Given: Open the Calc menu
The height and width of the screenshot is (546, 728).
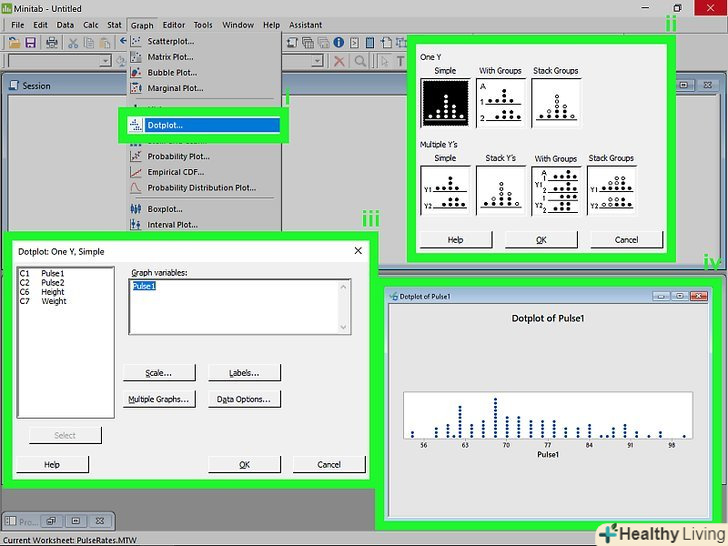Looking at the screenshot, I should click(91, 25).
